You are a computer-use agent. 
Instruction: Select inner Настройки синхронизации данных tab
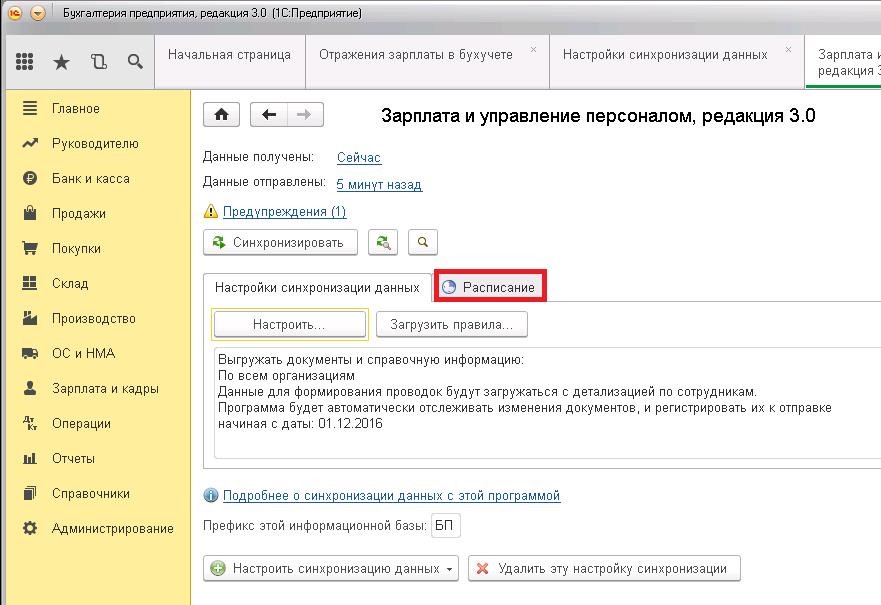point(317,288)
